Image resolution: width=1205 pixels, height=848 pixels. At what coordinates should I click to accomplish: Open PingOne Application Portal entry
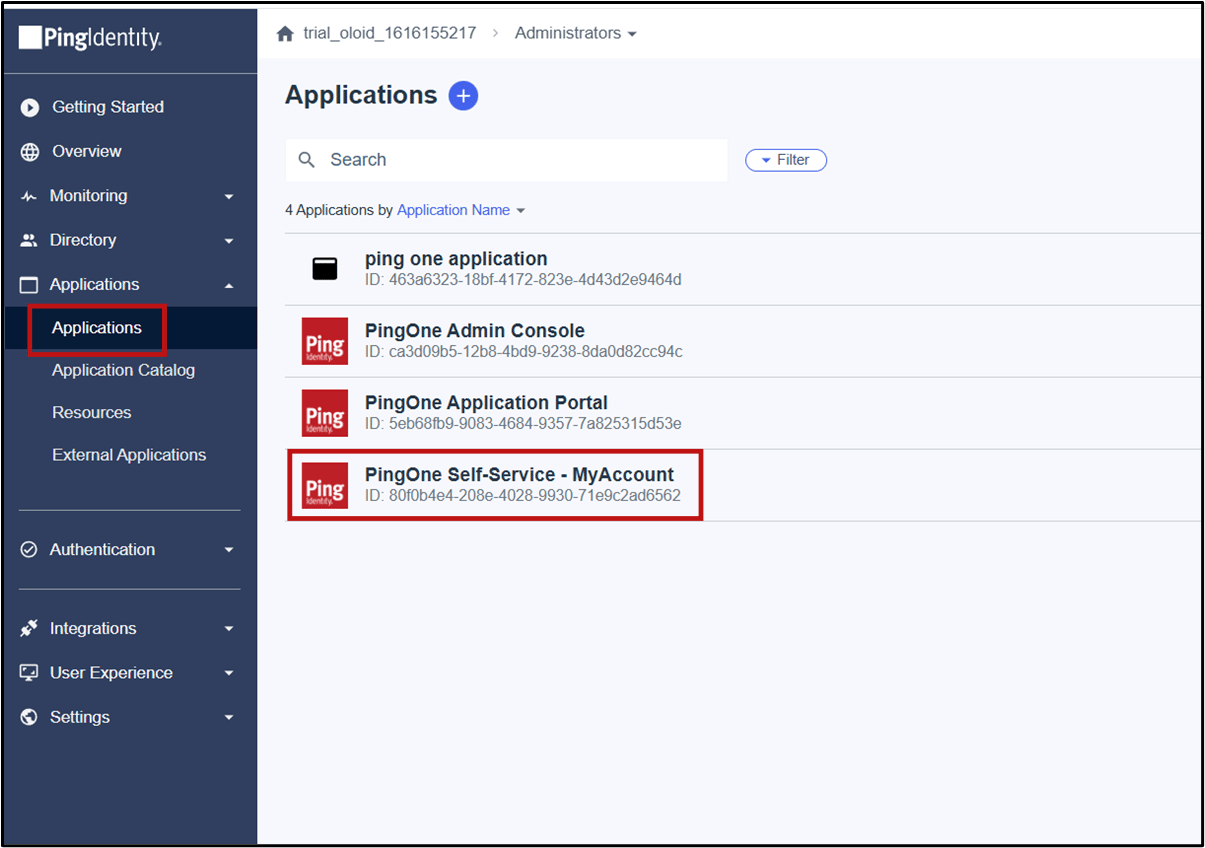[743, 413]
